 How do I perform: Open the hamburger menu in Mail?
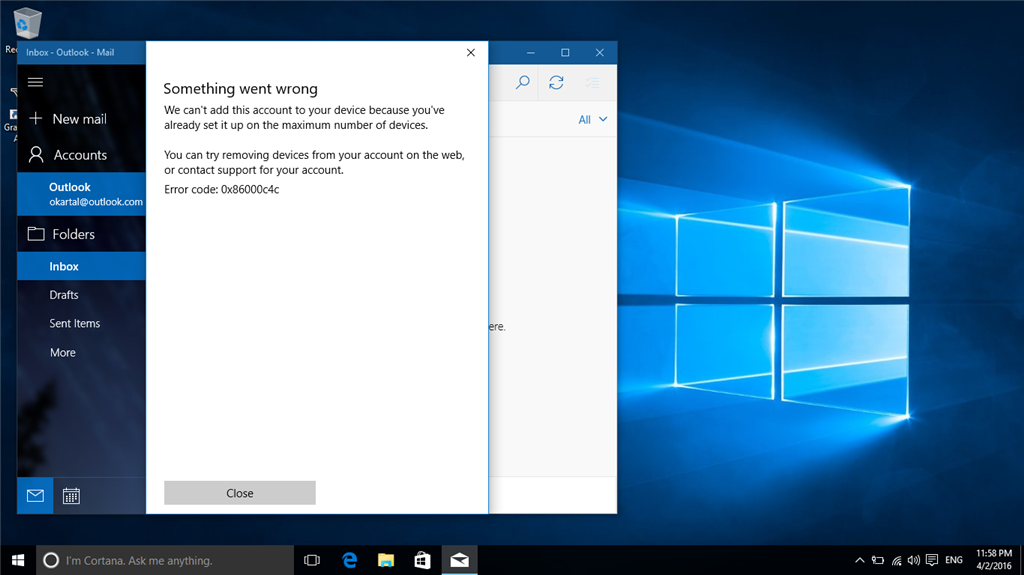[35, 82]
